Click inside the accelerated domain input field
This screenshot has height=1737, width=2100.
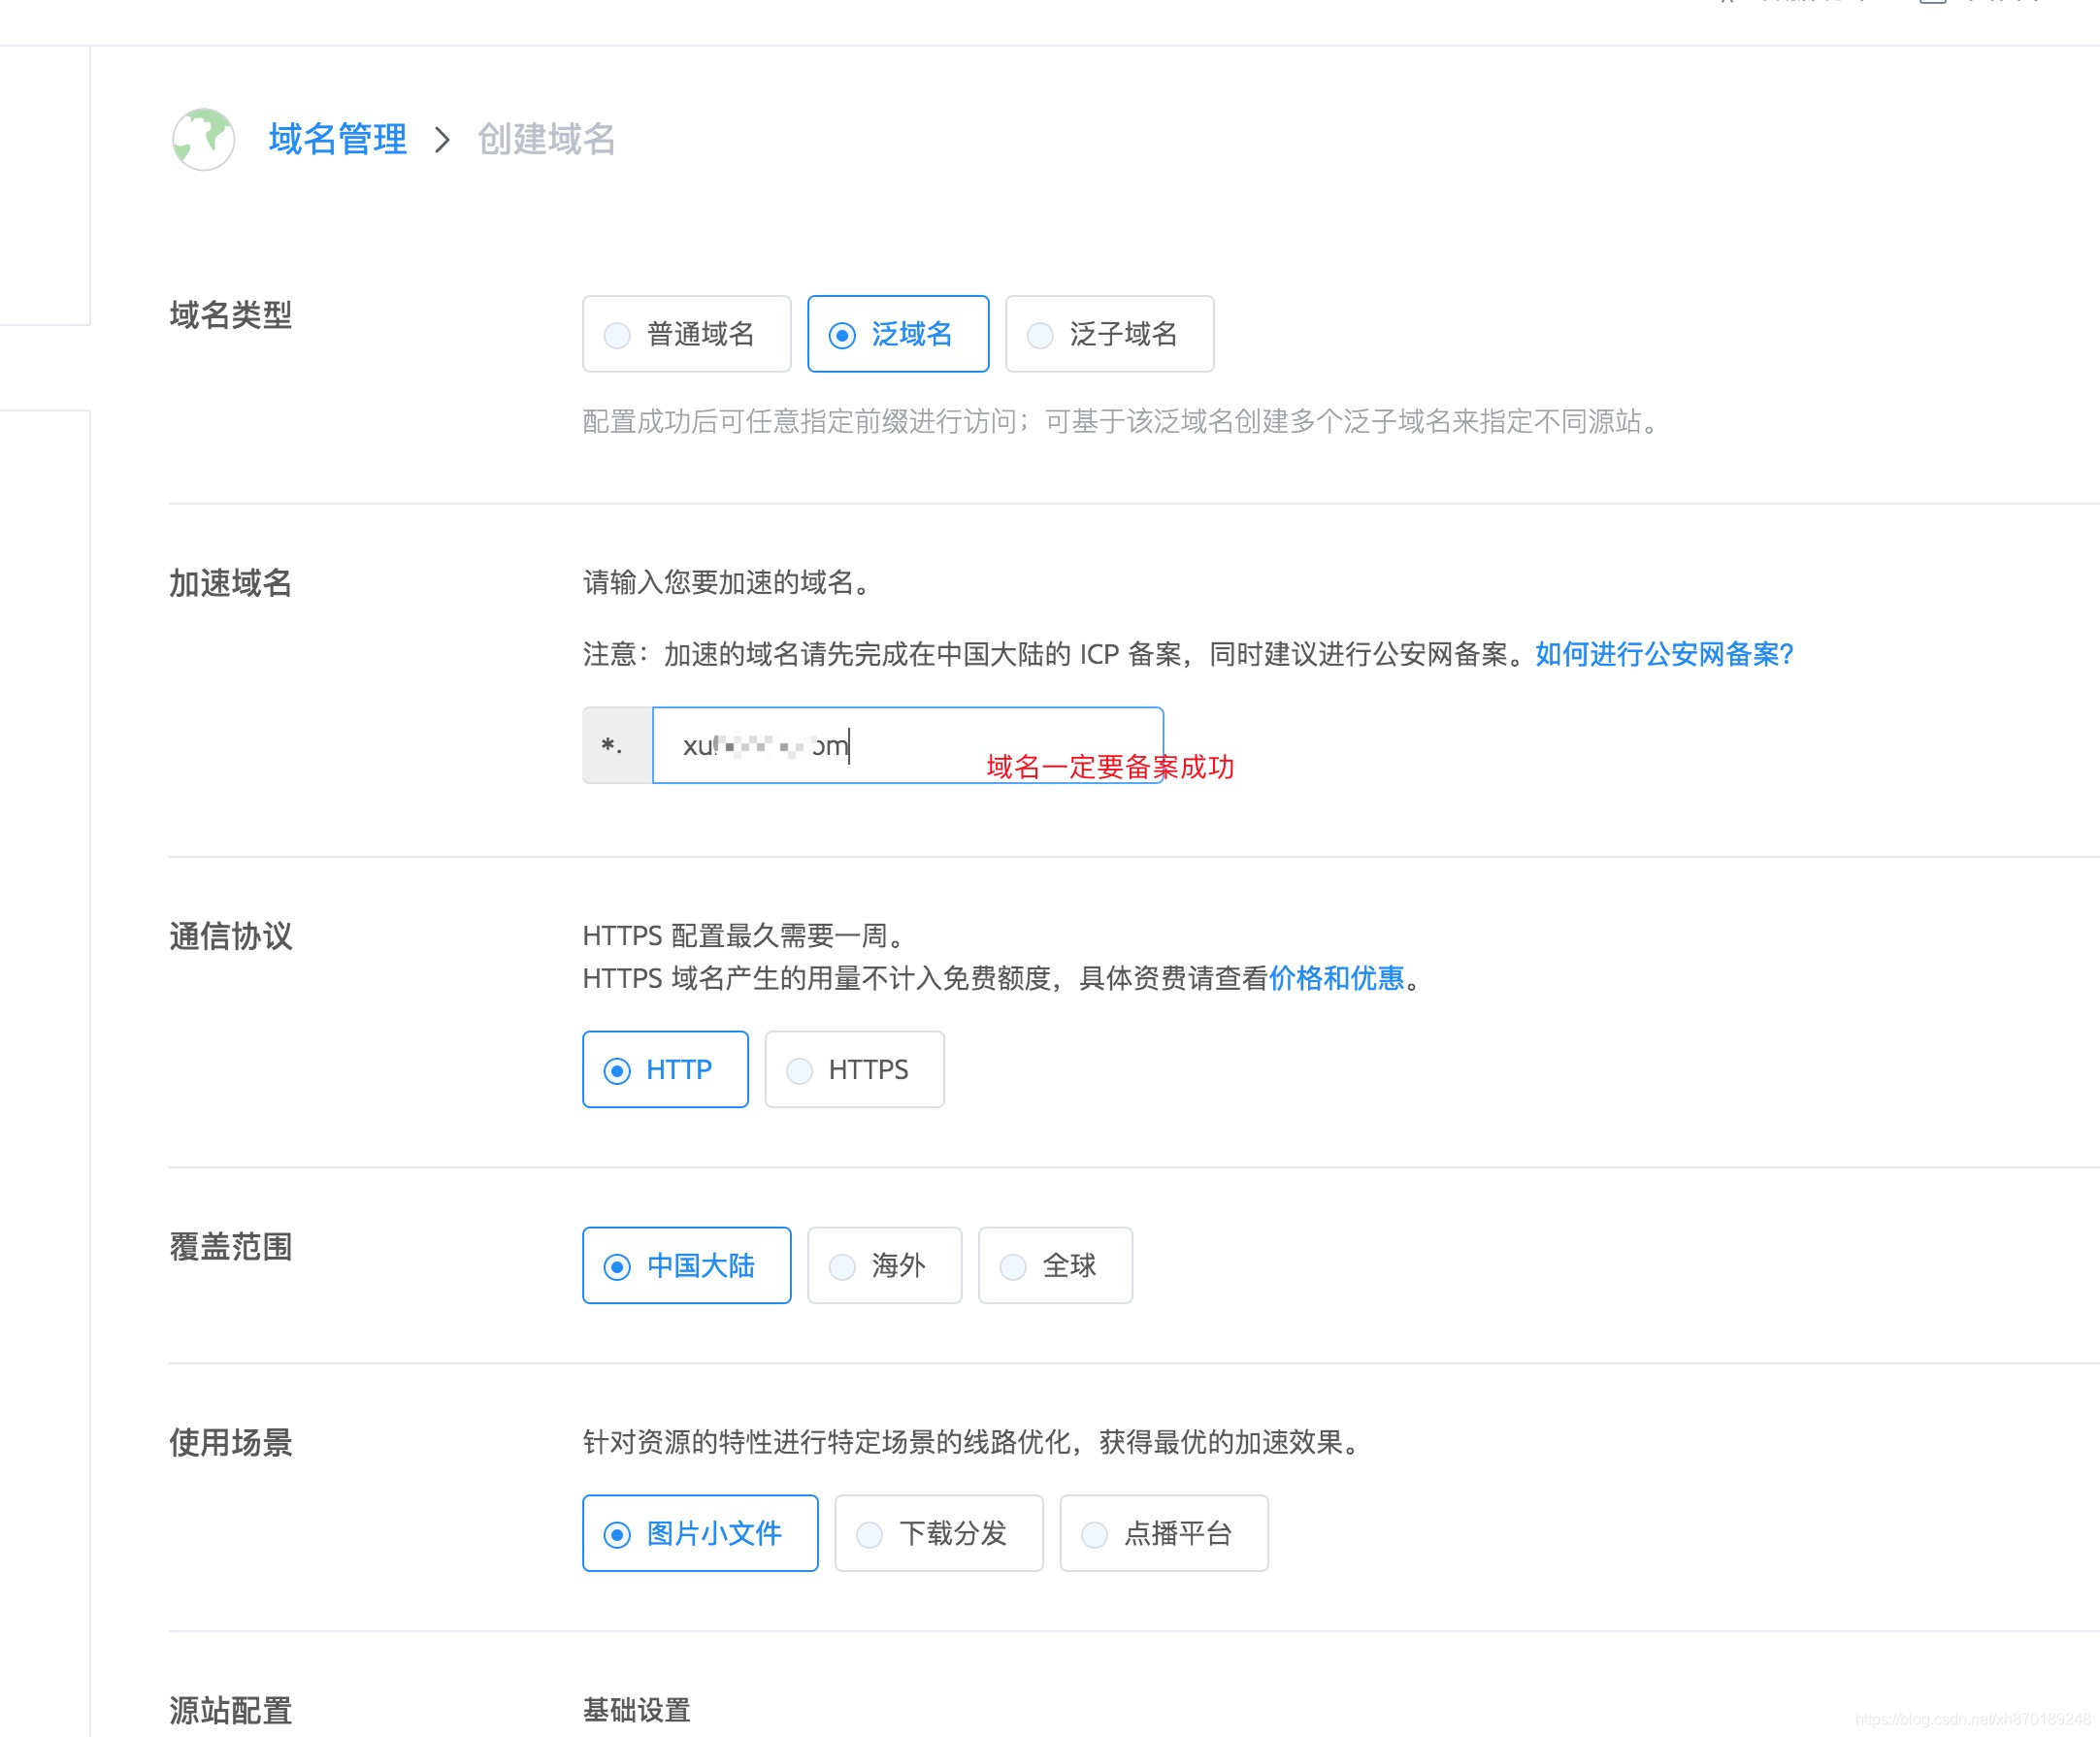click(x=908, y=746)
